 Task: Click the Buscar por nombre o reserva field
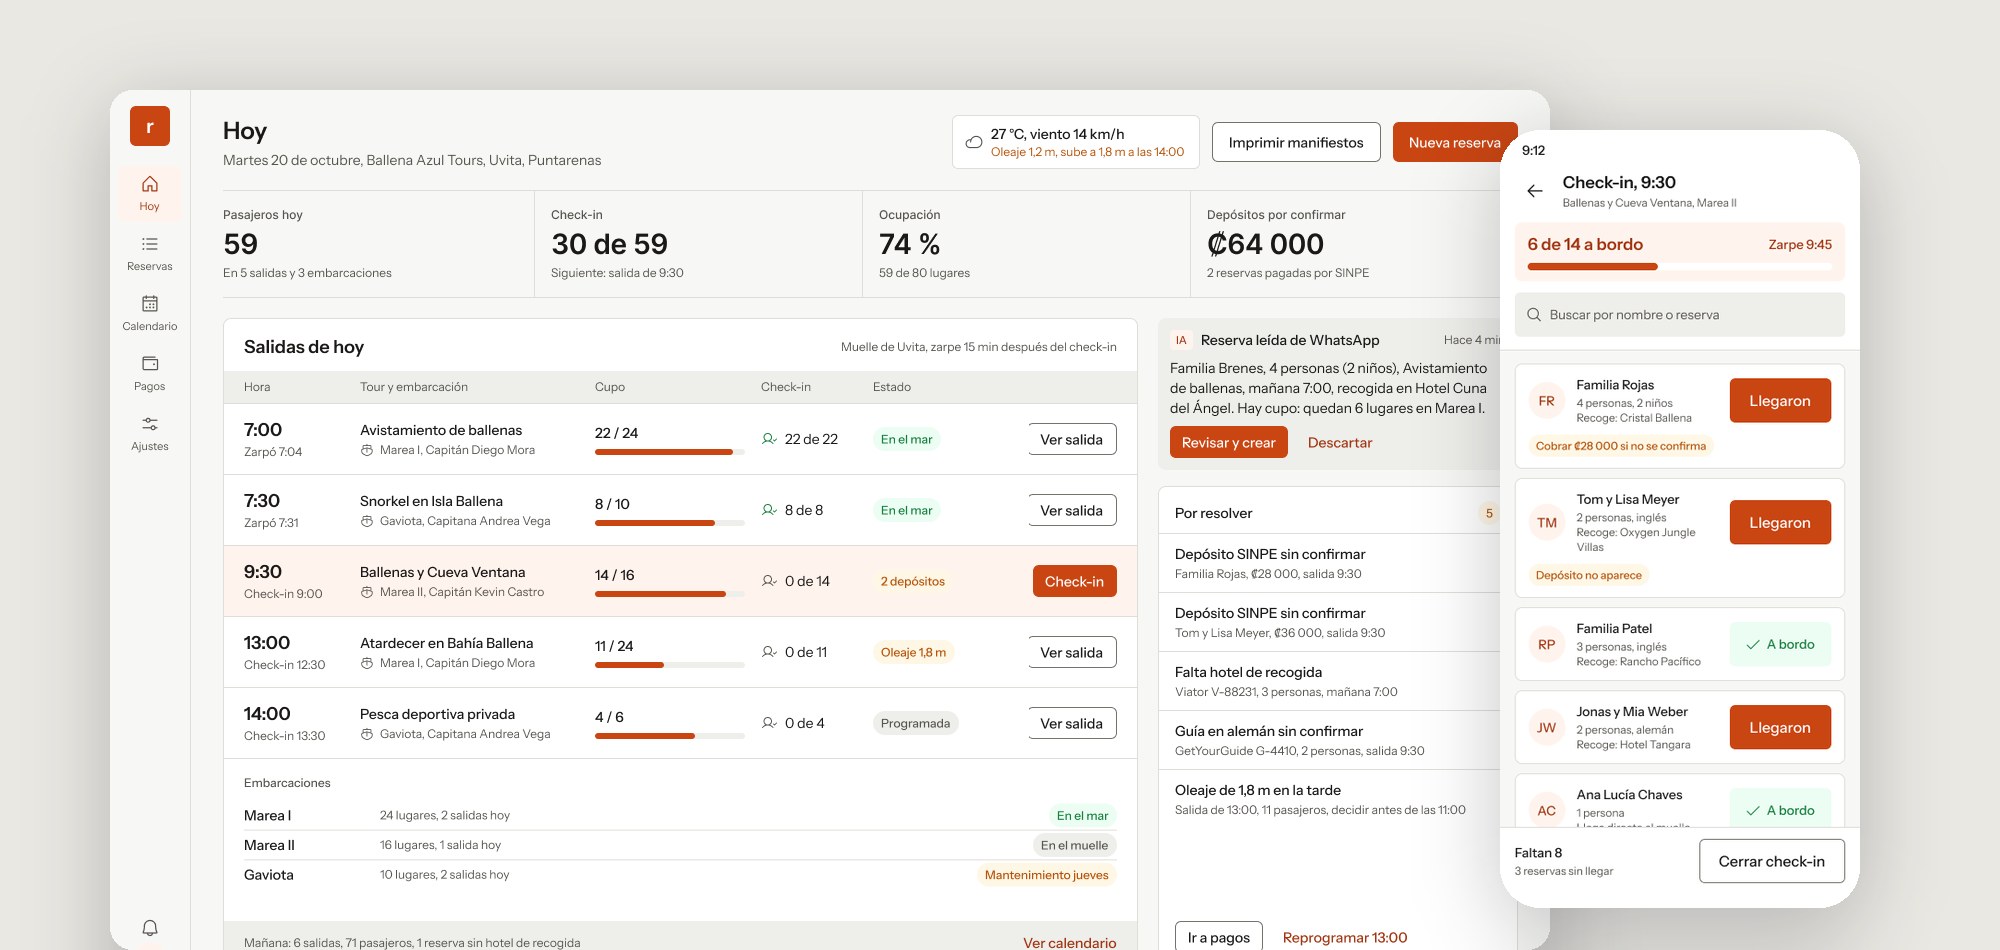tap(1680, 315)
